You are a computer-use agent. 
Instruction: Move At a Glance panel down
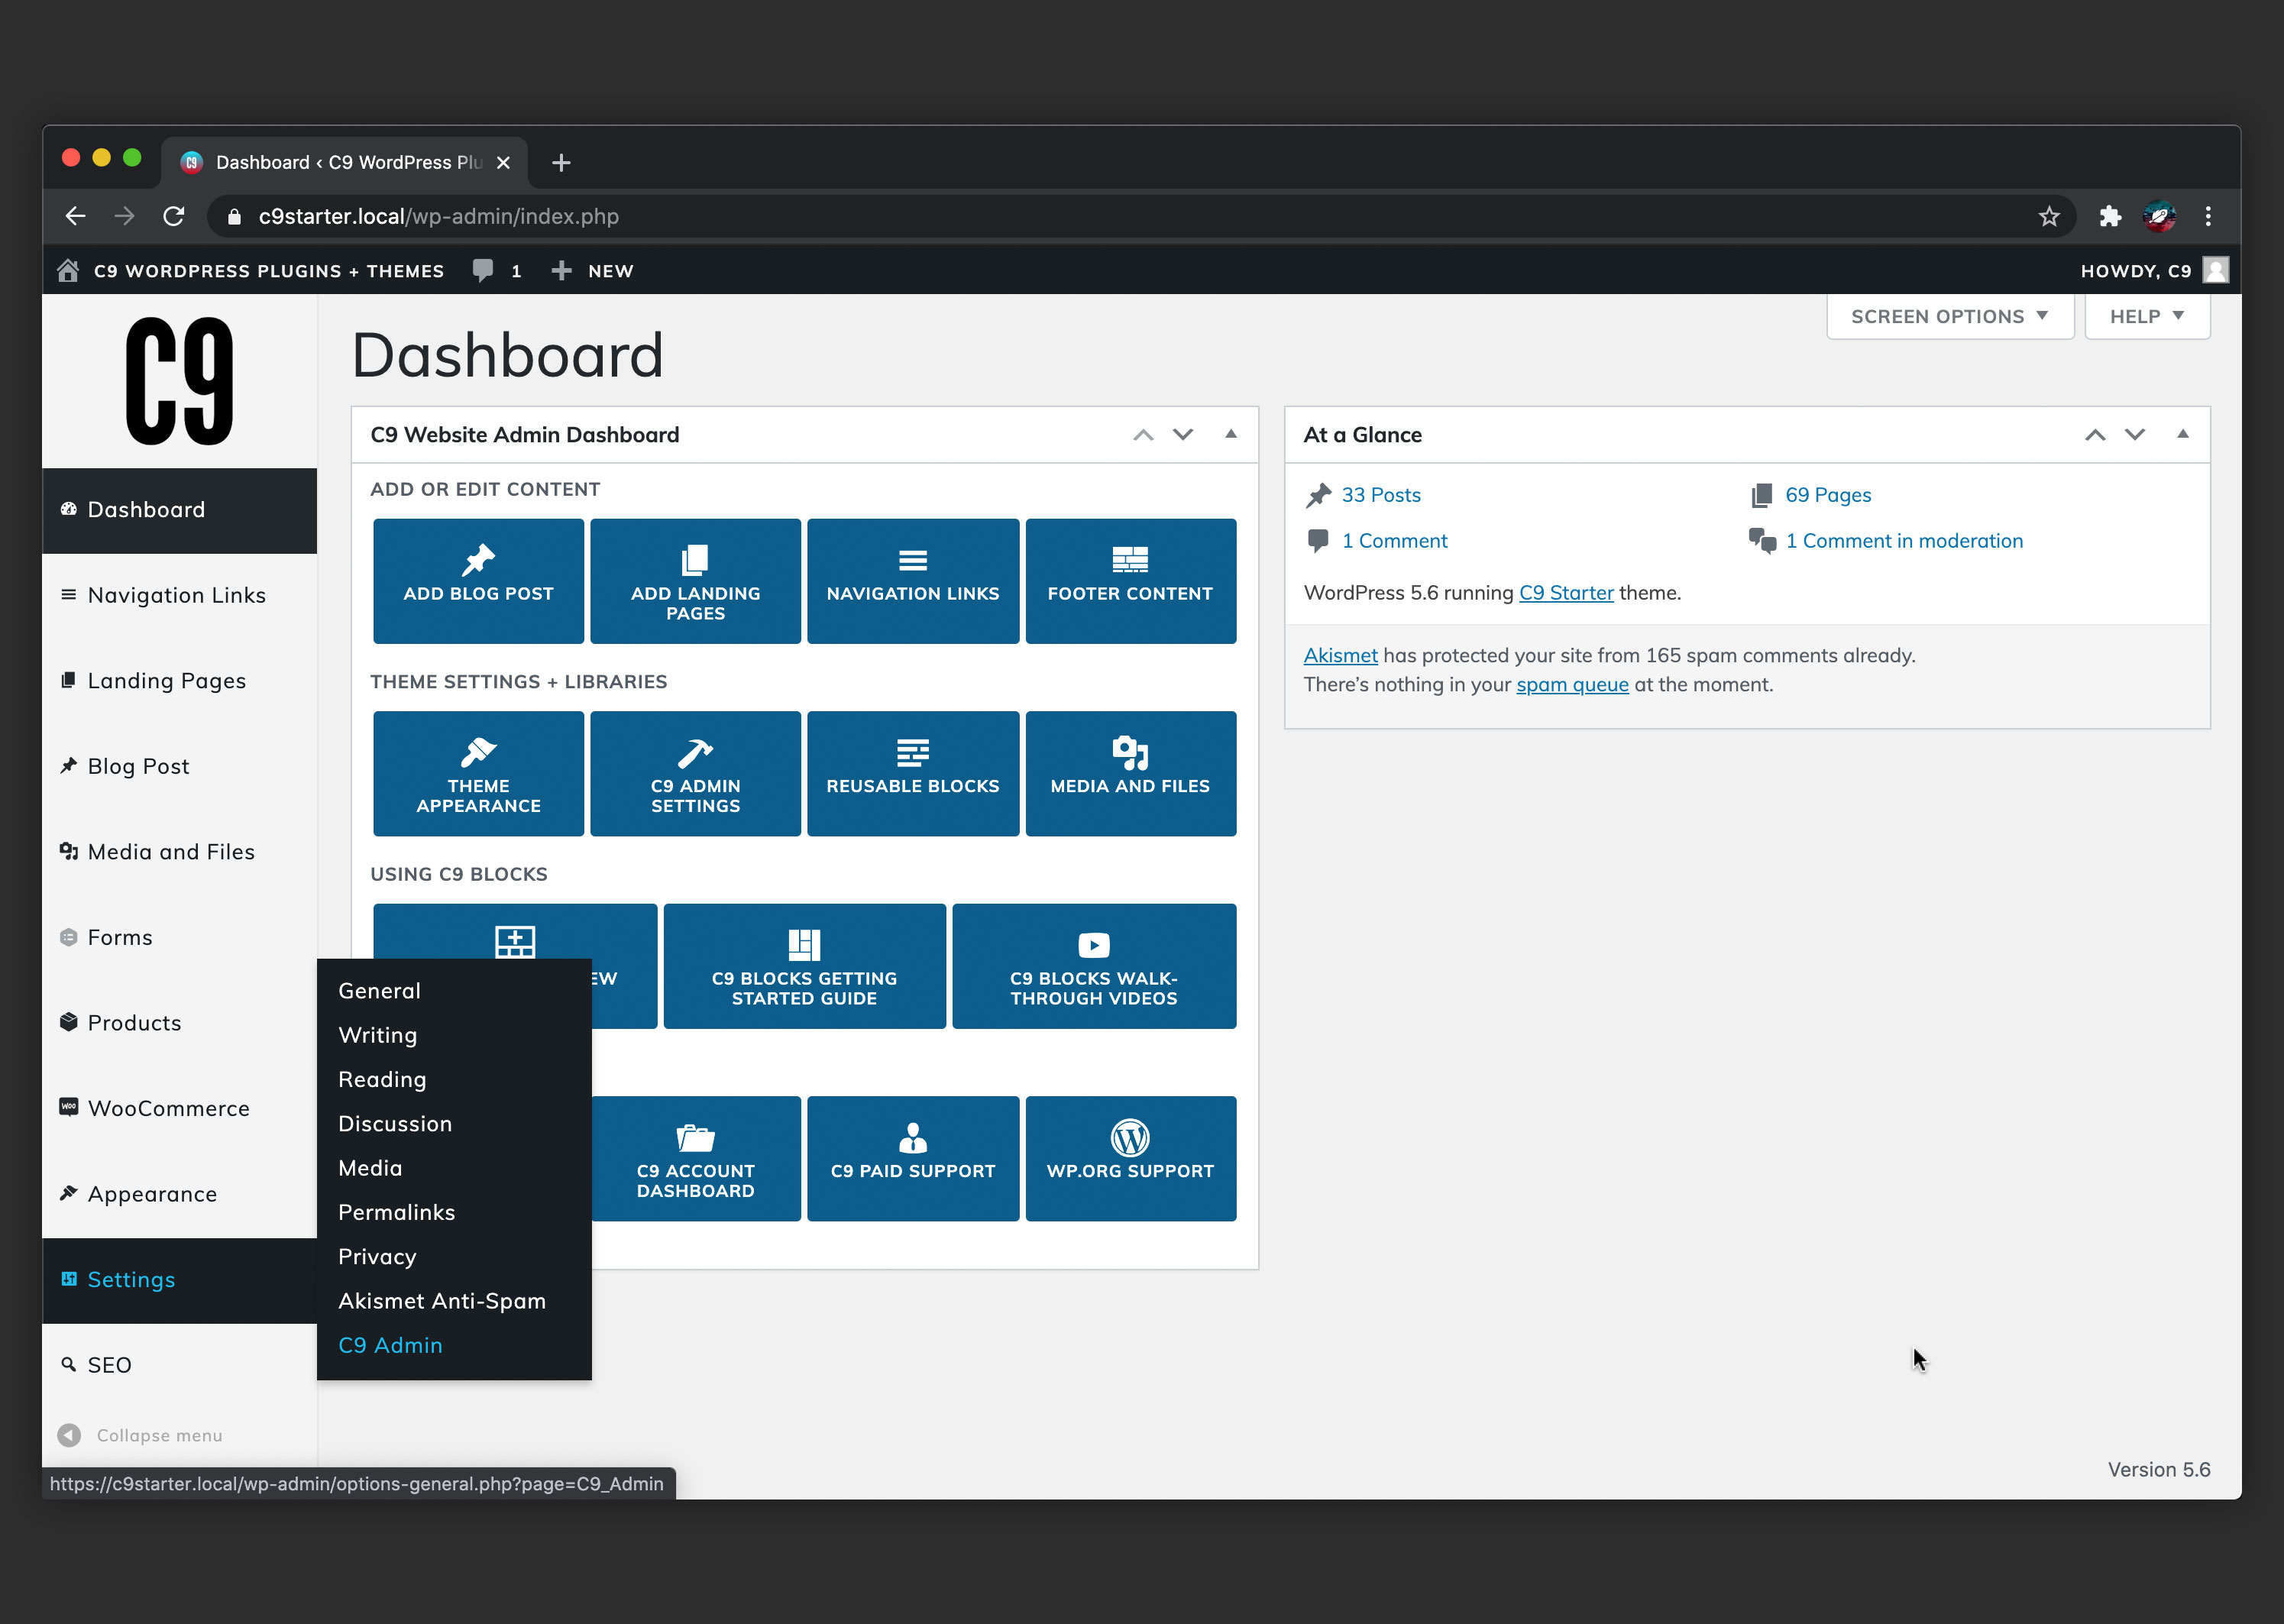(2135, 435)
